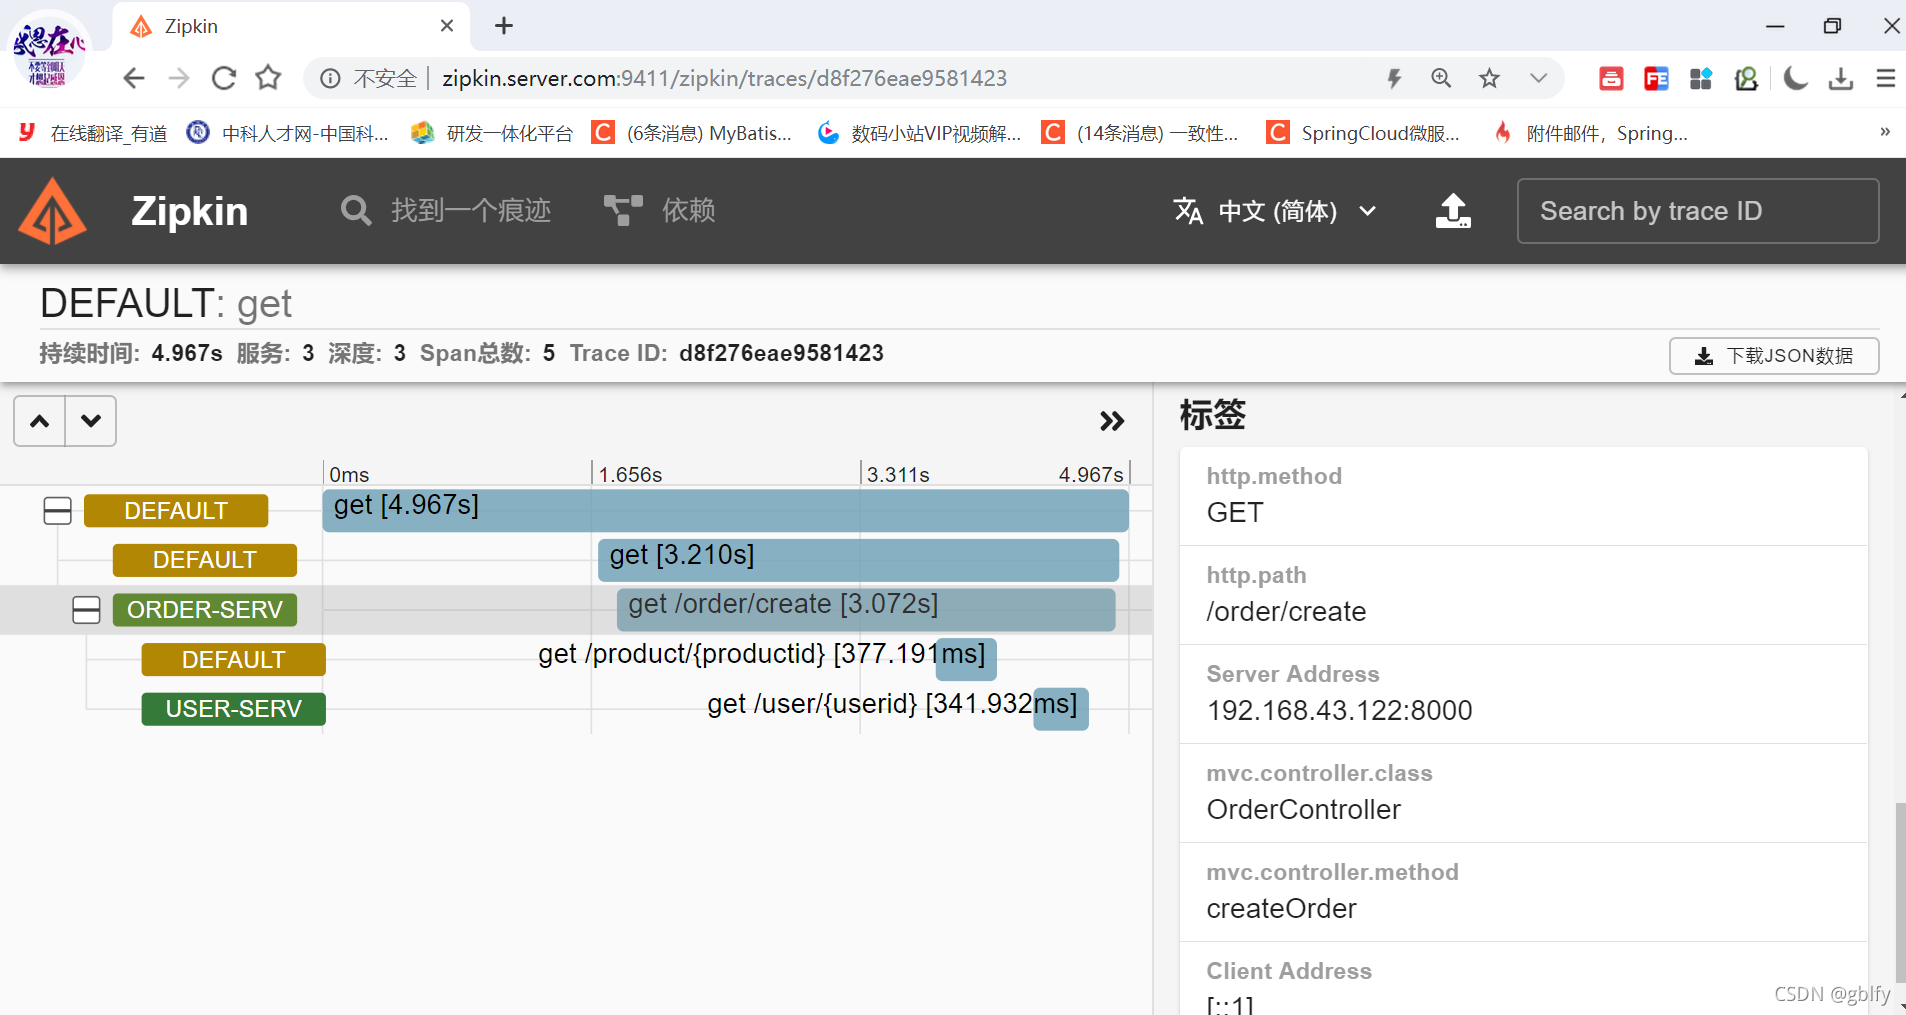Viewport: 1906px width, 1015px height.
Task: Click the /order/create tag value
Action: tap(1286, 611)
